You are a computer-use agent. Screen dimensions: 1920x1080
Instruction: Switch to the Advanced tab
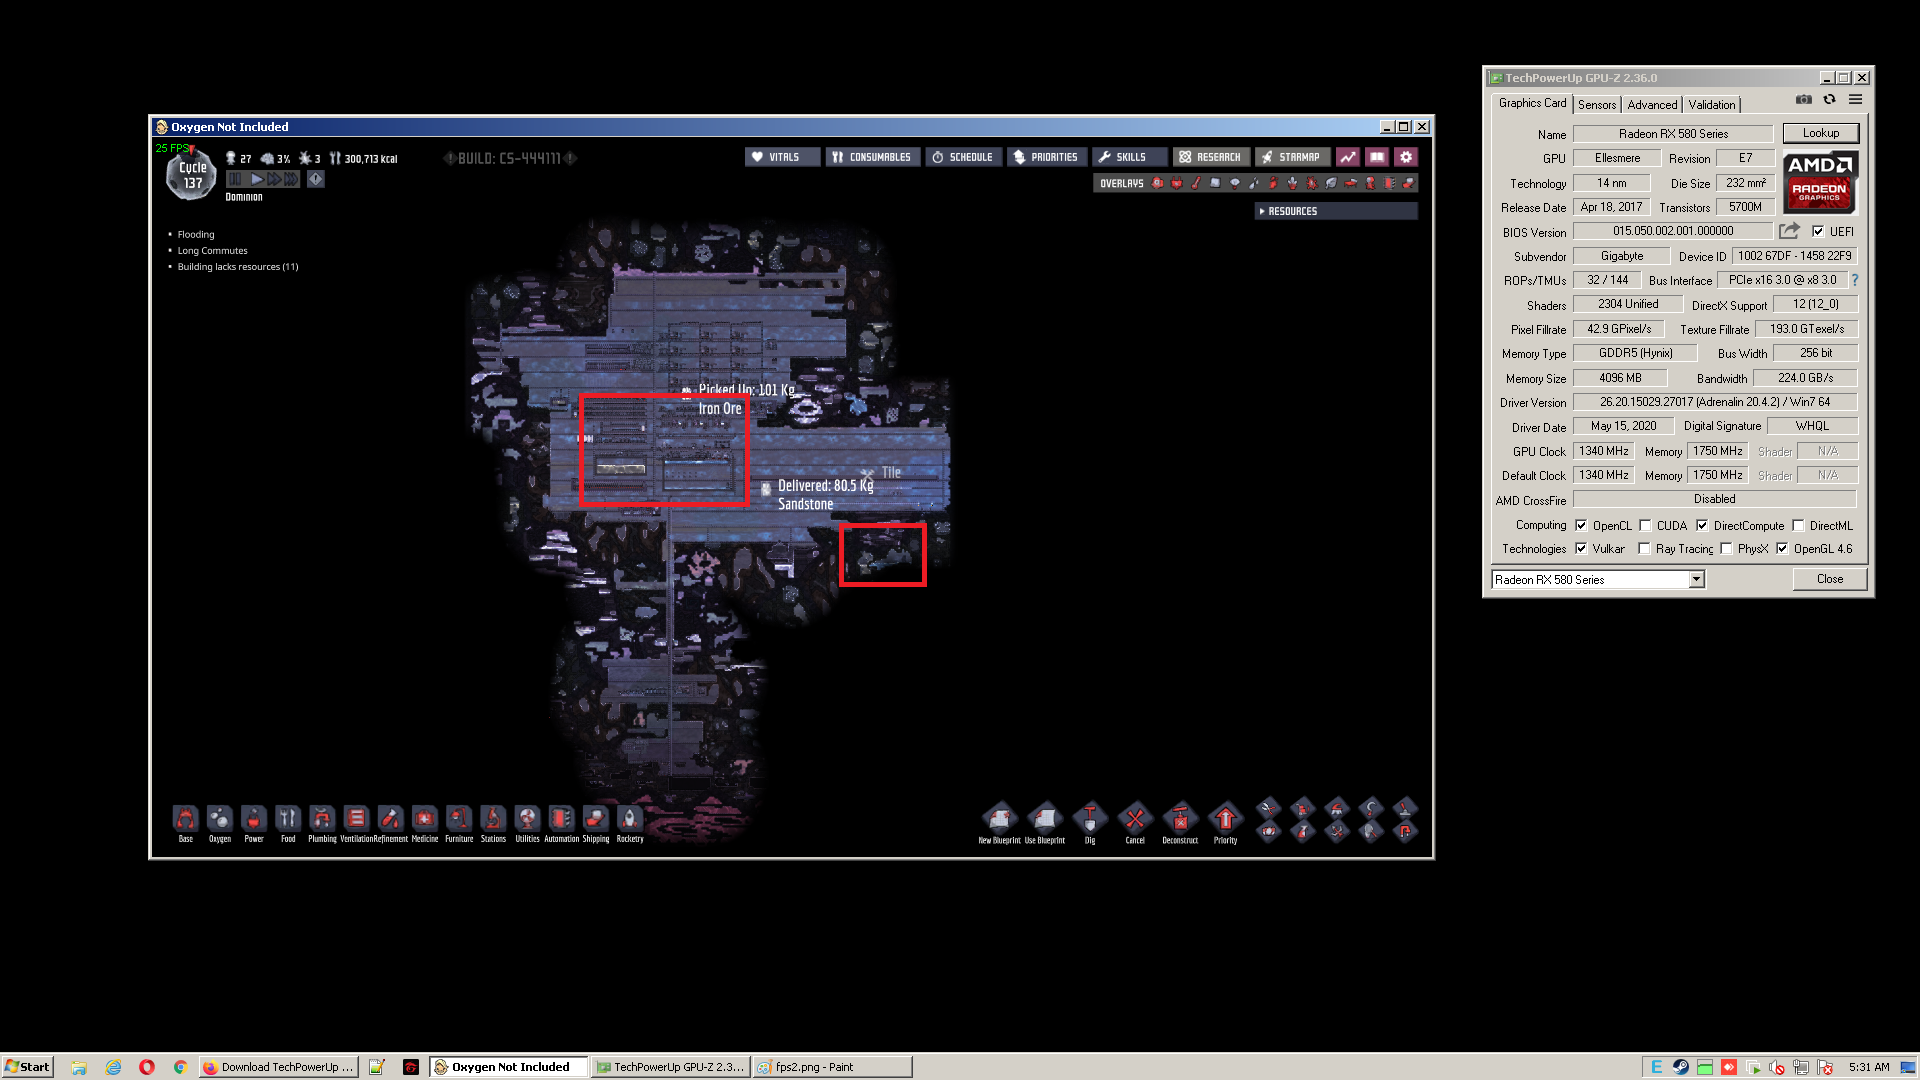coord(1651,105)
